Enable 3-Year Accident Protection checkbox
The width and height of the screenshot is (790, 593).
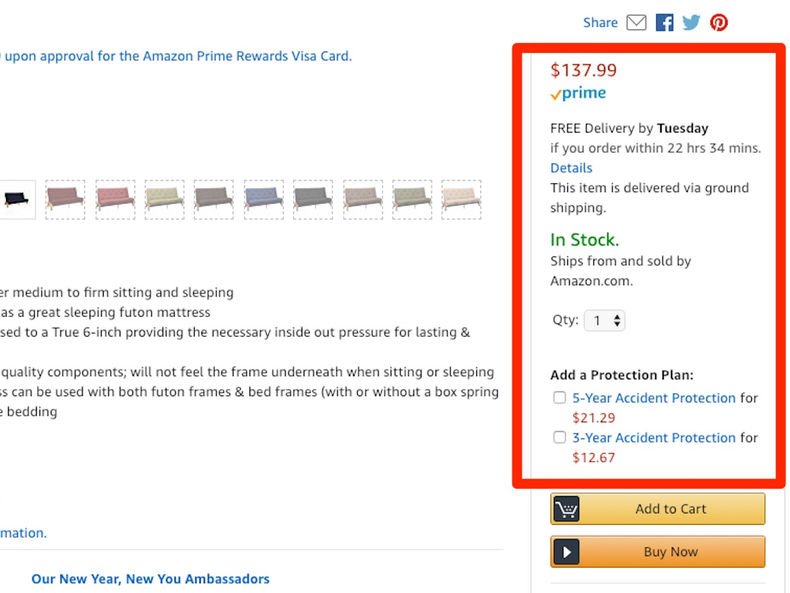pos(560,438)
